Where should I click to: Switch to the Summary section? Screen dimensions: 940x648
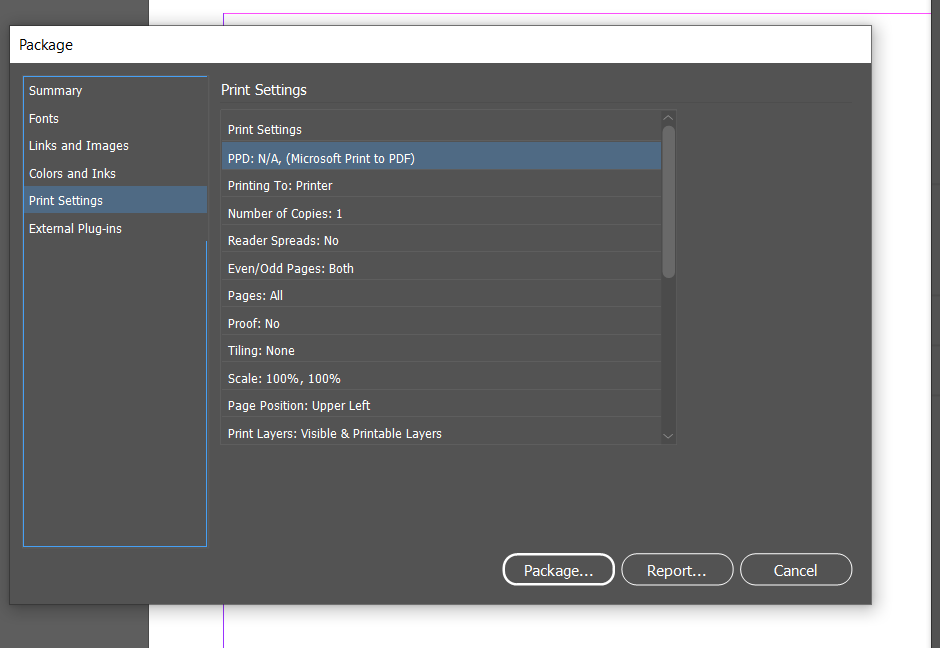[x=55, y=90]
